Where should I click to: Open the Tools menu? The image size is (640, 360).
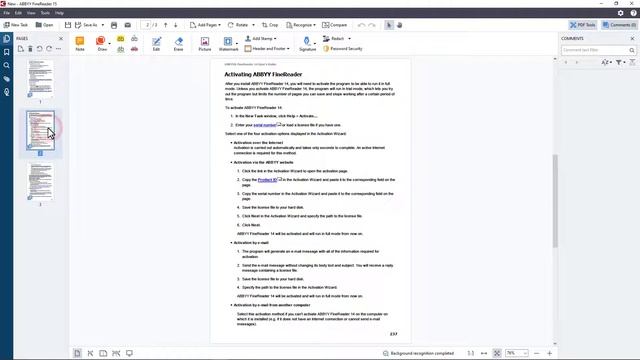(45, 13)
